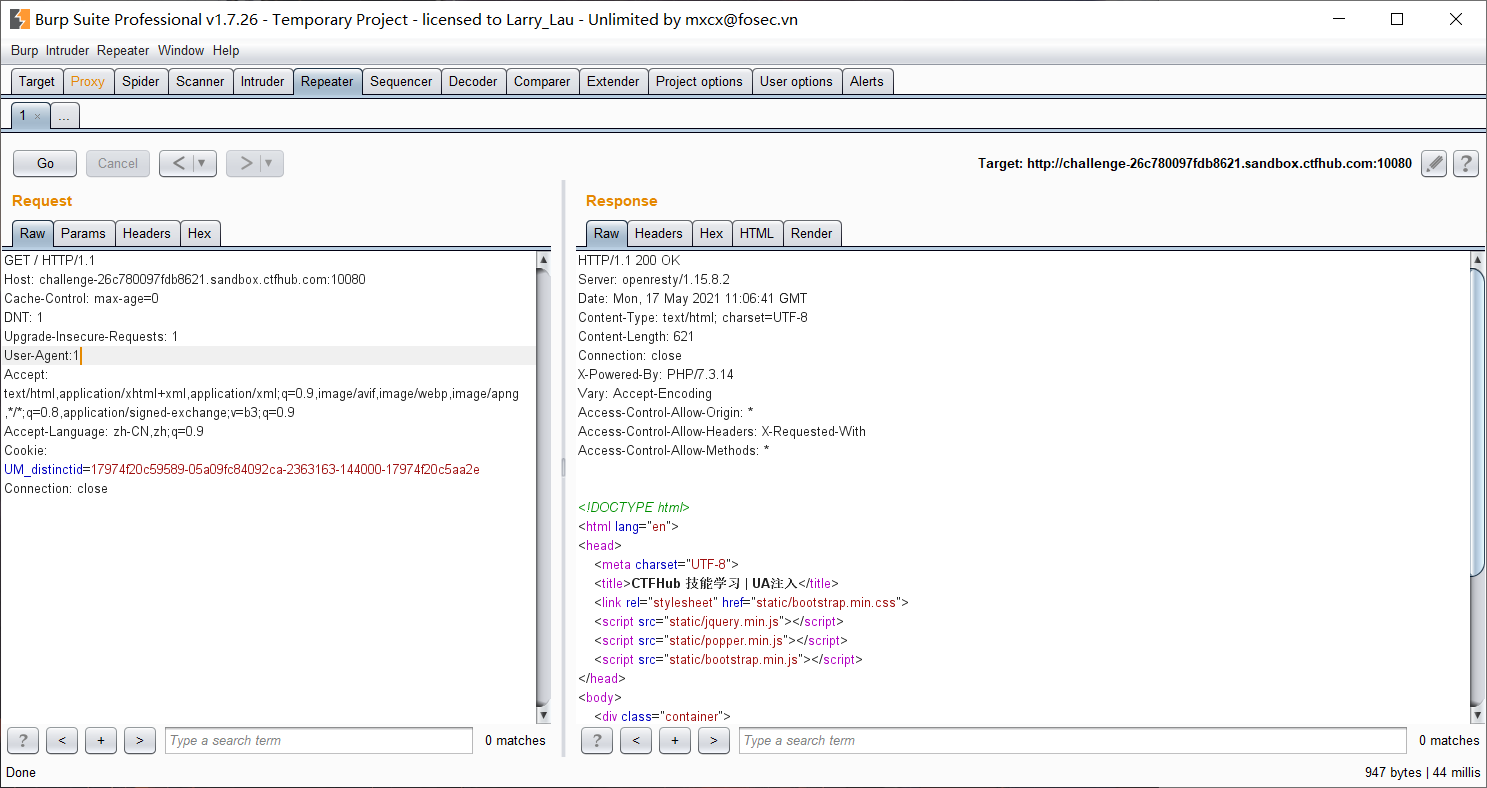
Task: Switch to the Target tab
Action: pyautogui.click(x=37, y=82)
